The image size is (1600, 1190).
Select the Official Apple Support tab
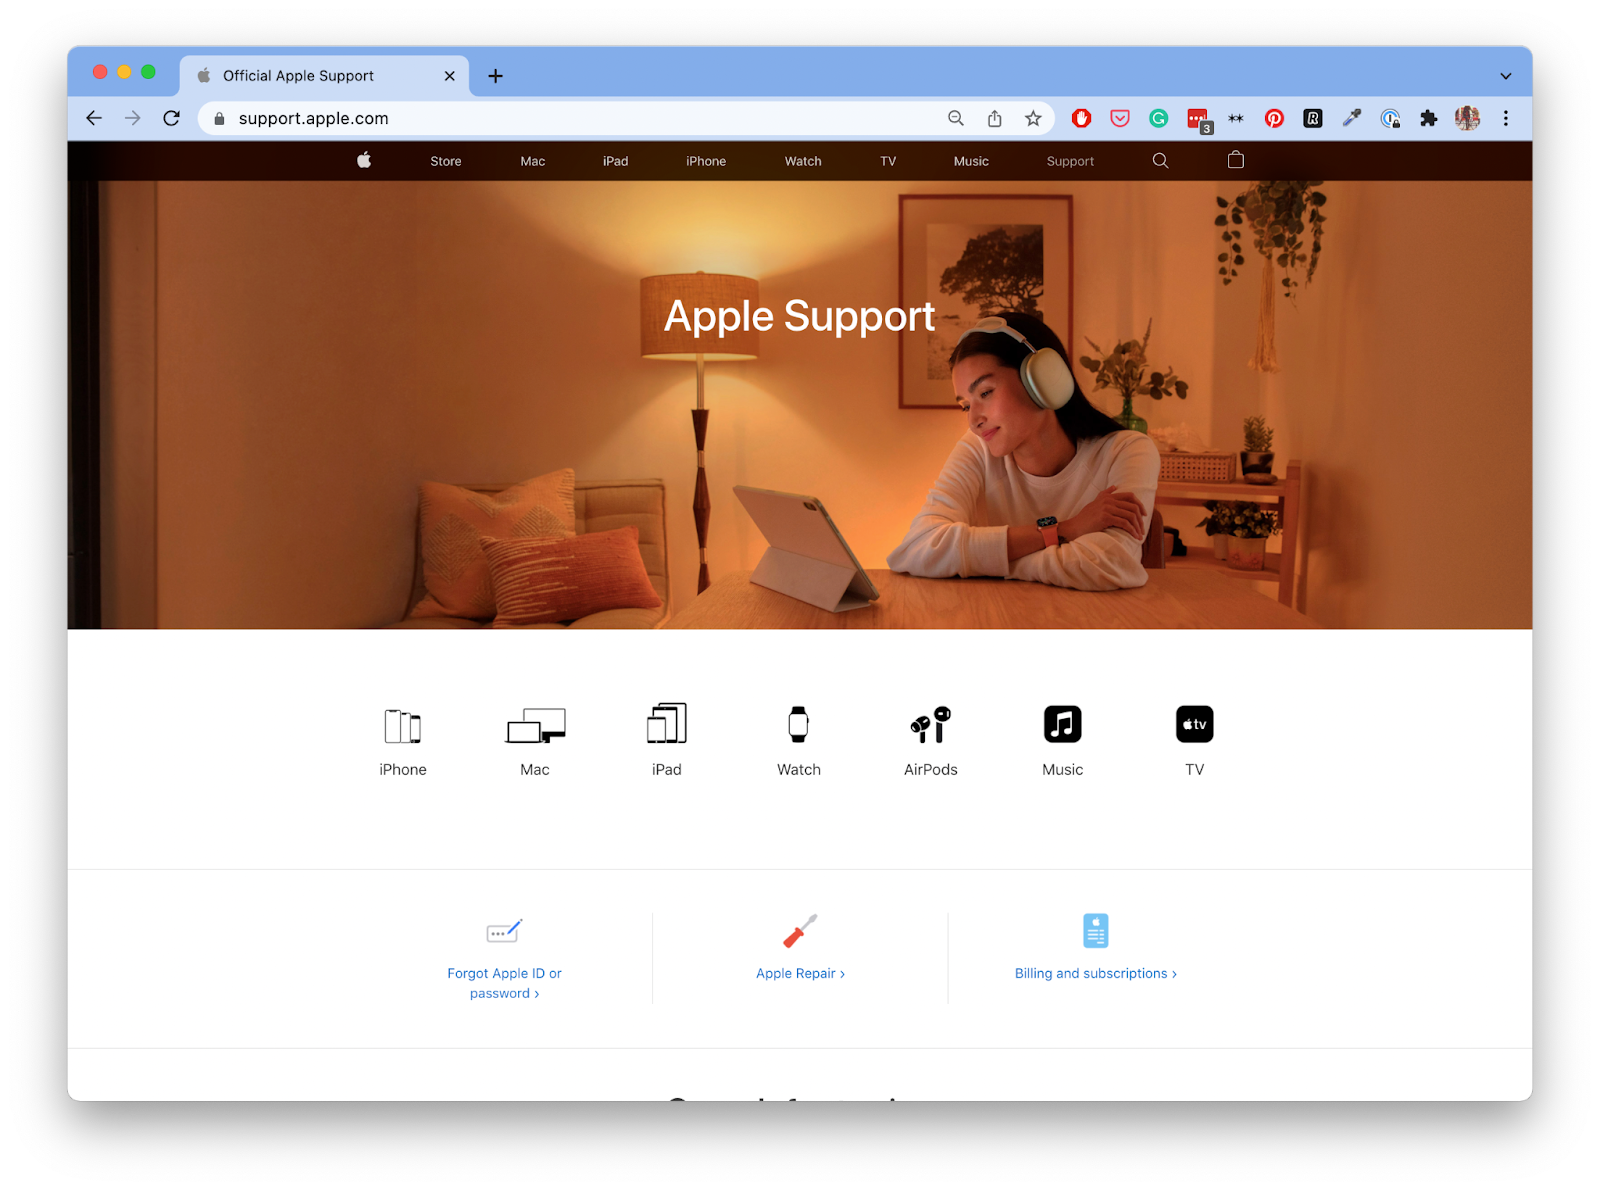324,76
